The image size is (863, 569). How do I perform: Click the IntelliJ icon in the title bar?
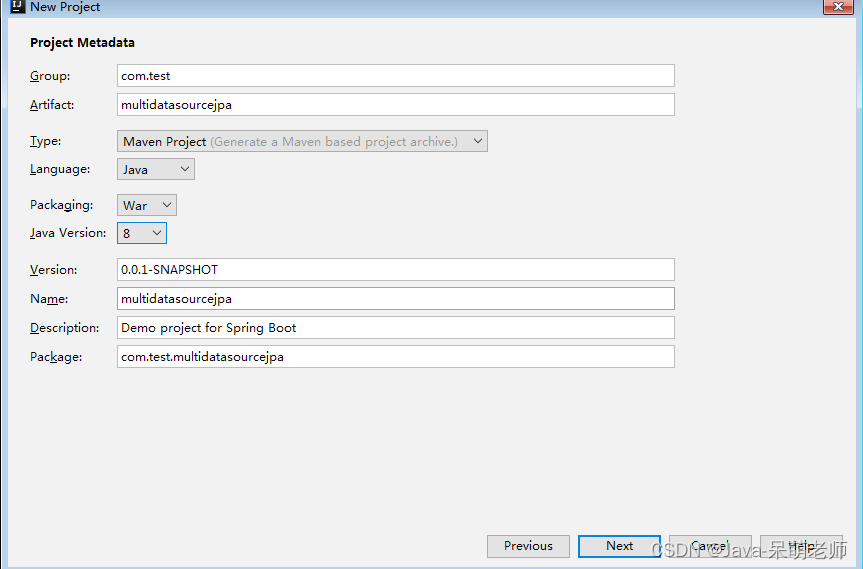click(x=18, y=7)
